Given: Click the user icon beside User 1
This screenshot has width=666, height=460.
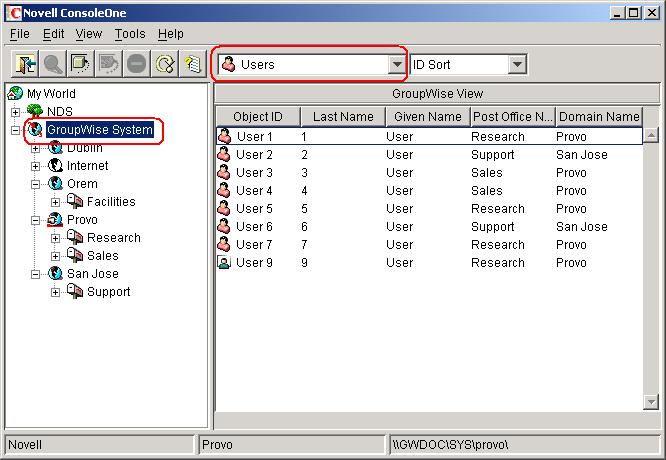Looking at the screenshot, I should [x=224, y=136].
